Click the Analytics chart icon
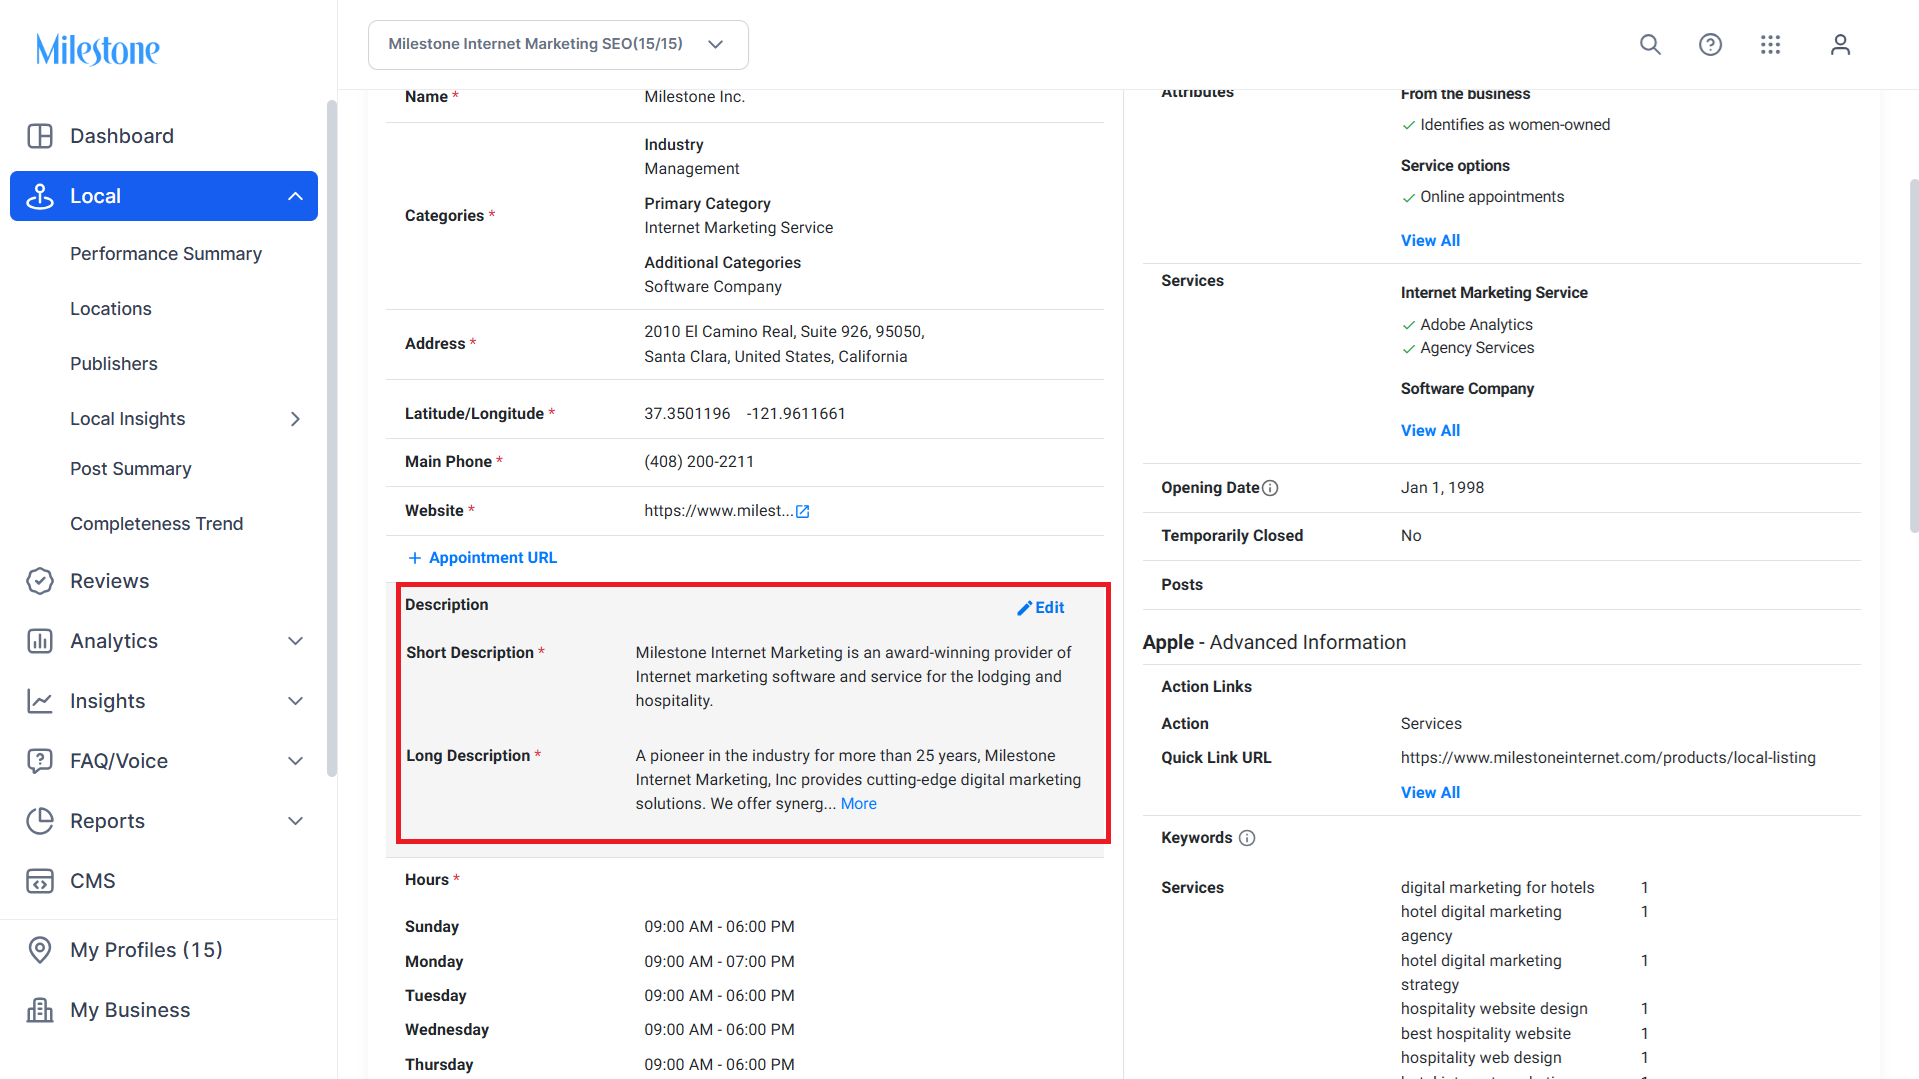Viewport: 1919px width, 1079px height. 40,641
